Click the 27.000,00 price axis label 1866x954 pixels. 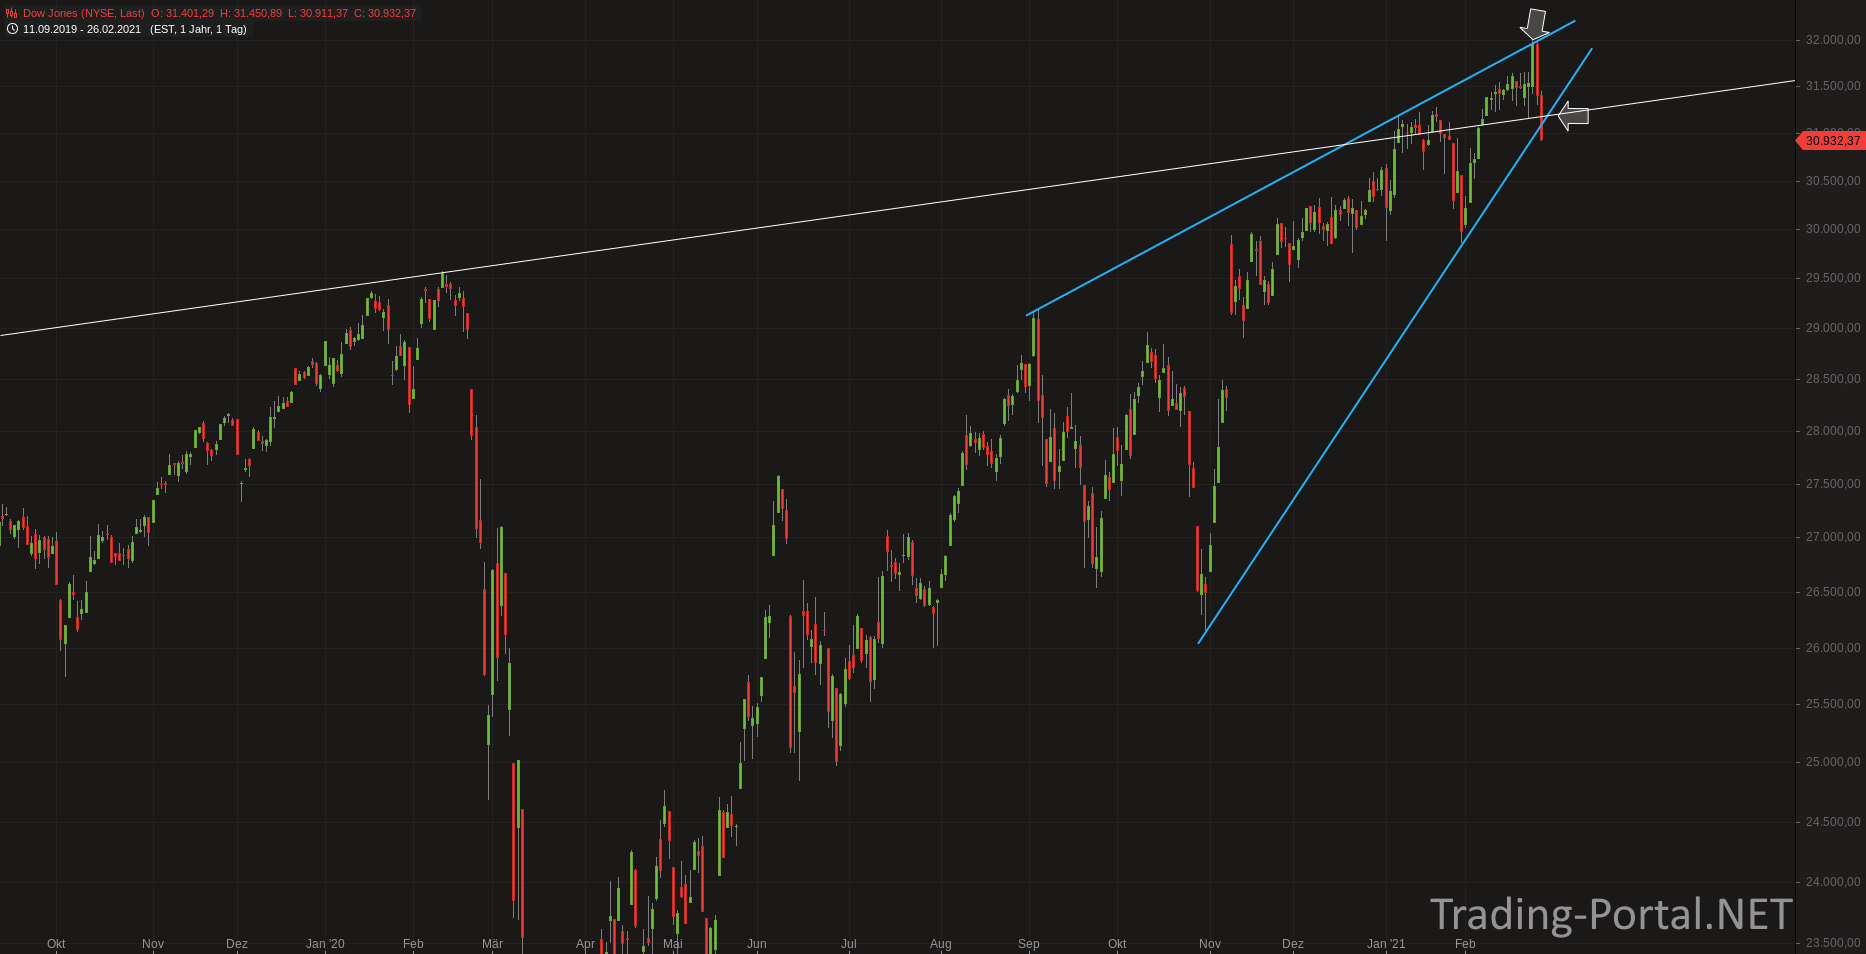click(x=1832, y=537)
